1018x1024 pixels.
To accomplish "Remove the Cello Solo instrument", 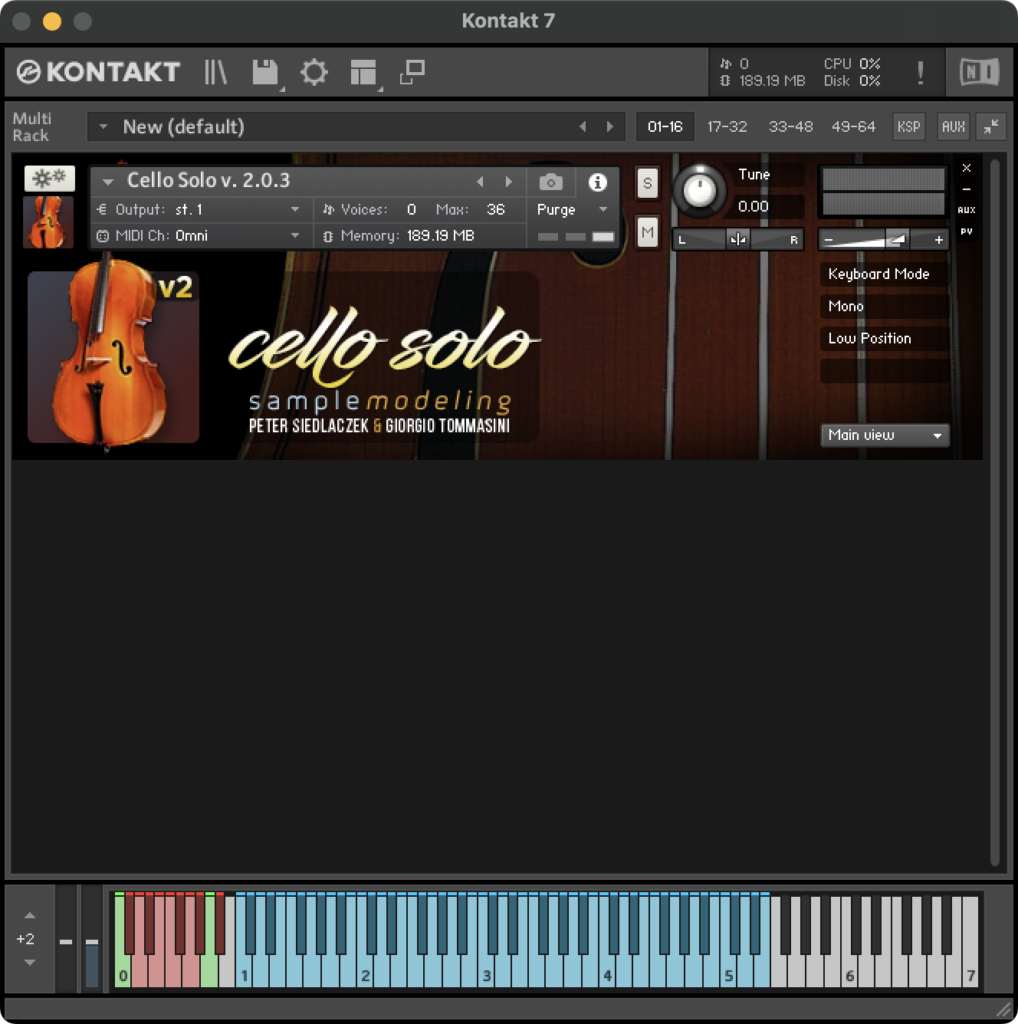I will tap(966, 168).
